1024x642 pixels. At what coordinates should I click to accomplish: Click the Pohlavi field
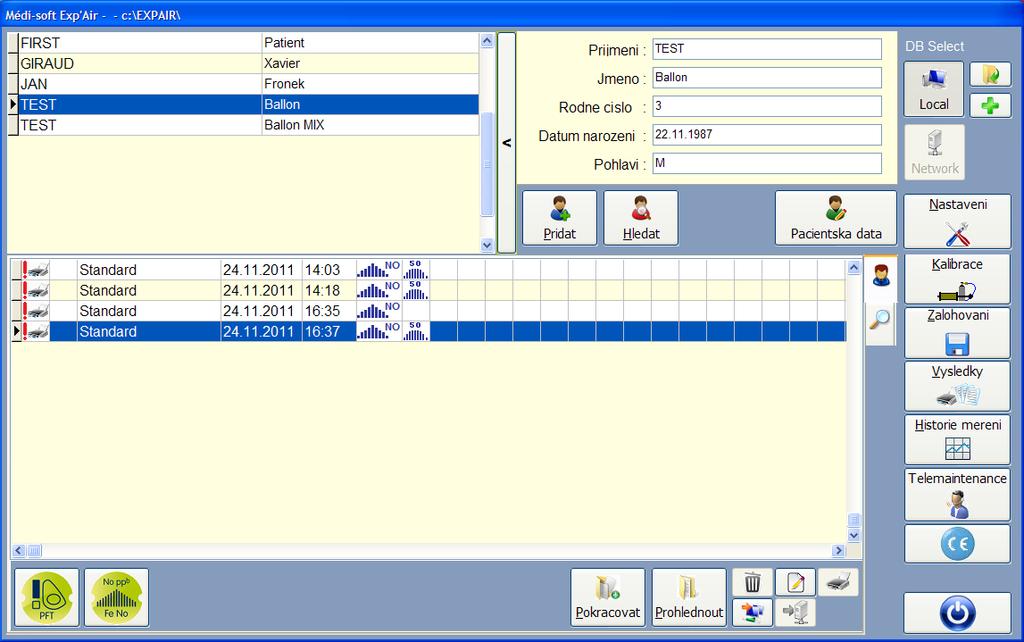tap(767, 163)
